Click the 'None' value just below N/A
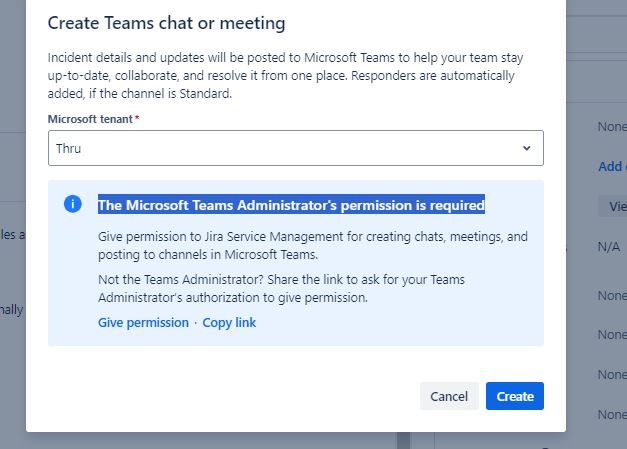Screen dimensions: 627x449 [x=612, y=296]
